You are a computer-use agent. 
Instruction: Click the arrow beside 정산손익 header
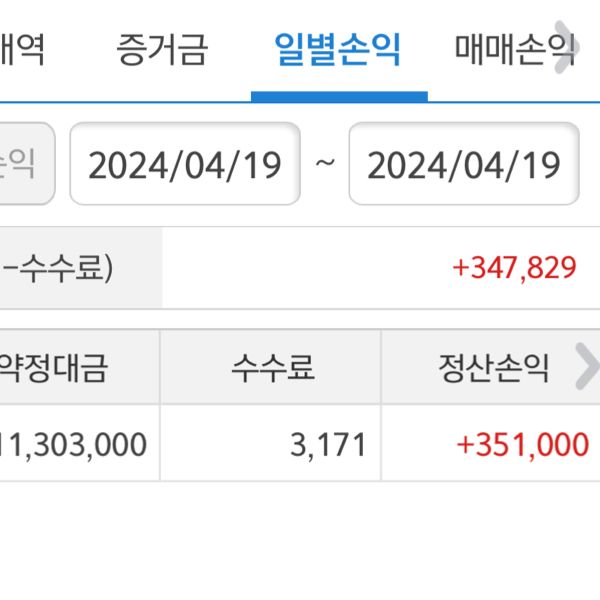(x=586, y=369)
